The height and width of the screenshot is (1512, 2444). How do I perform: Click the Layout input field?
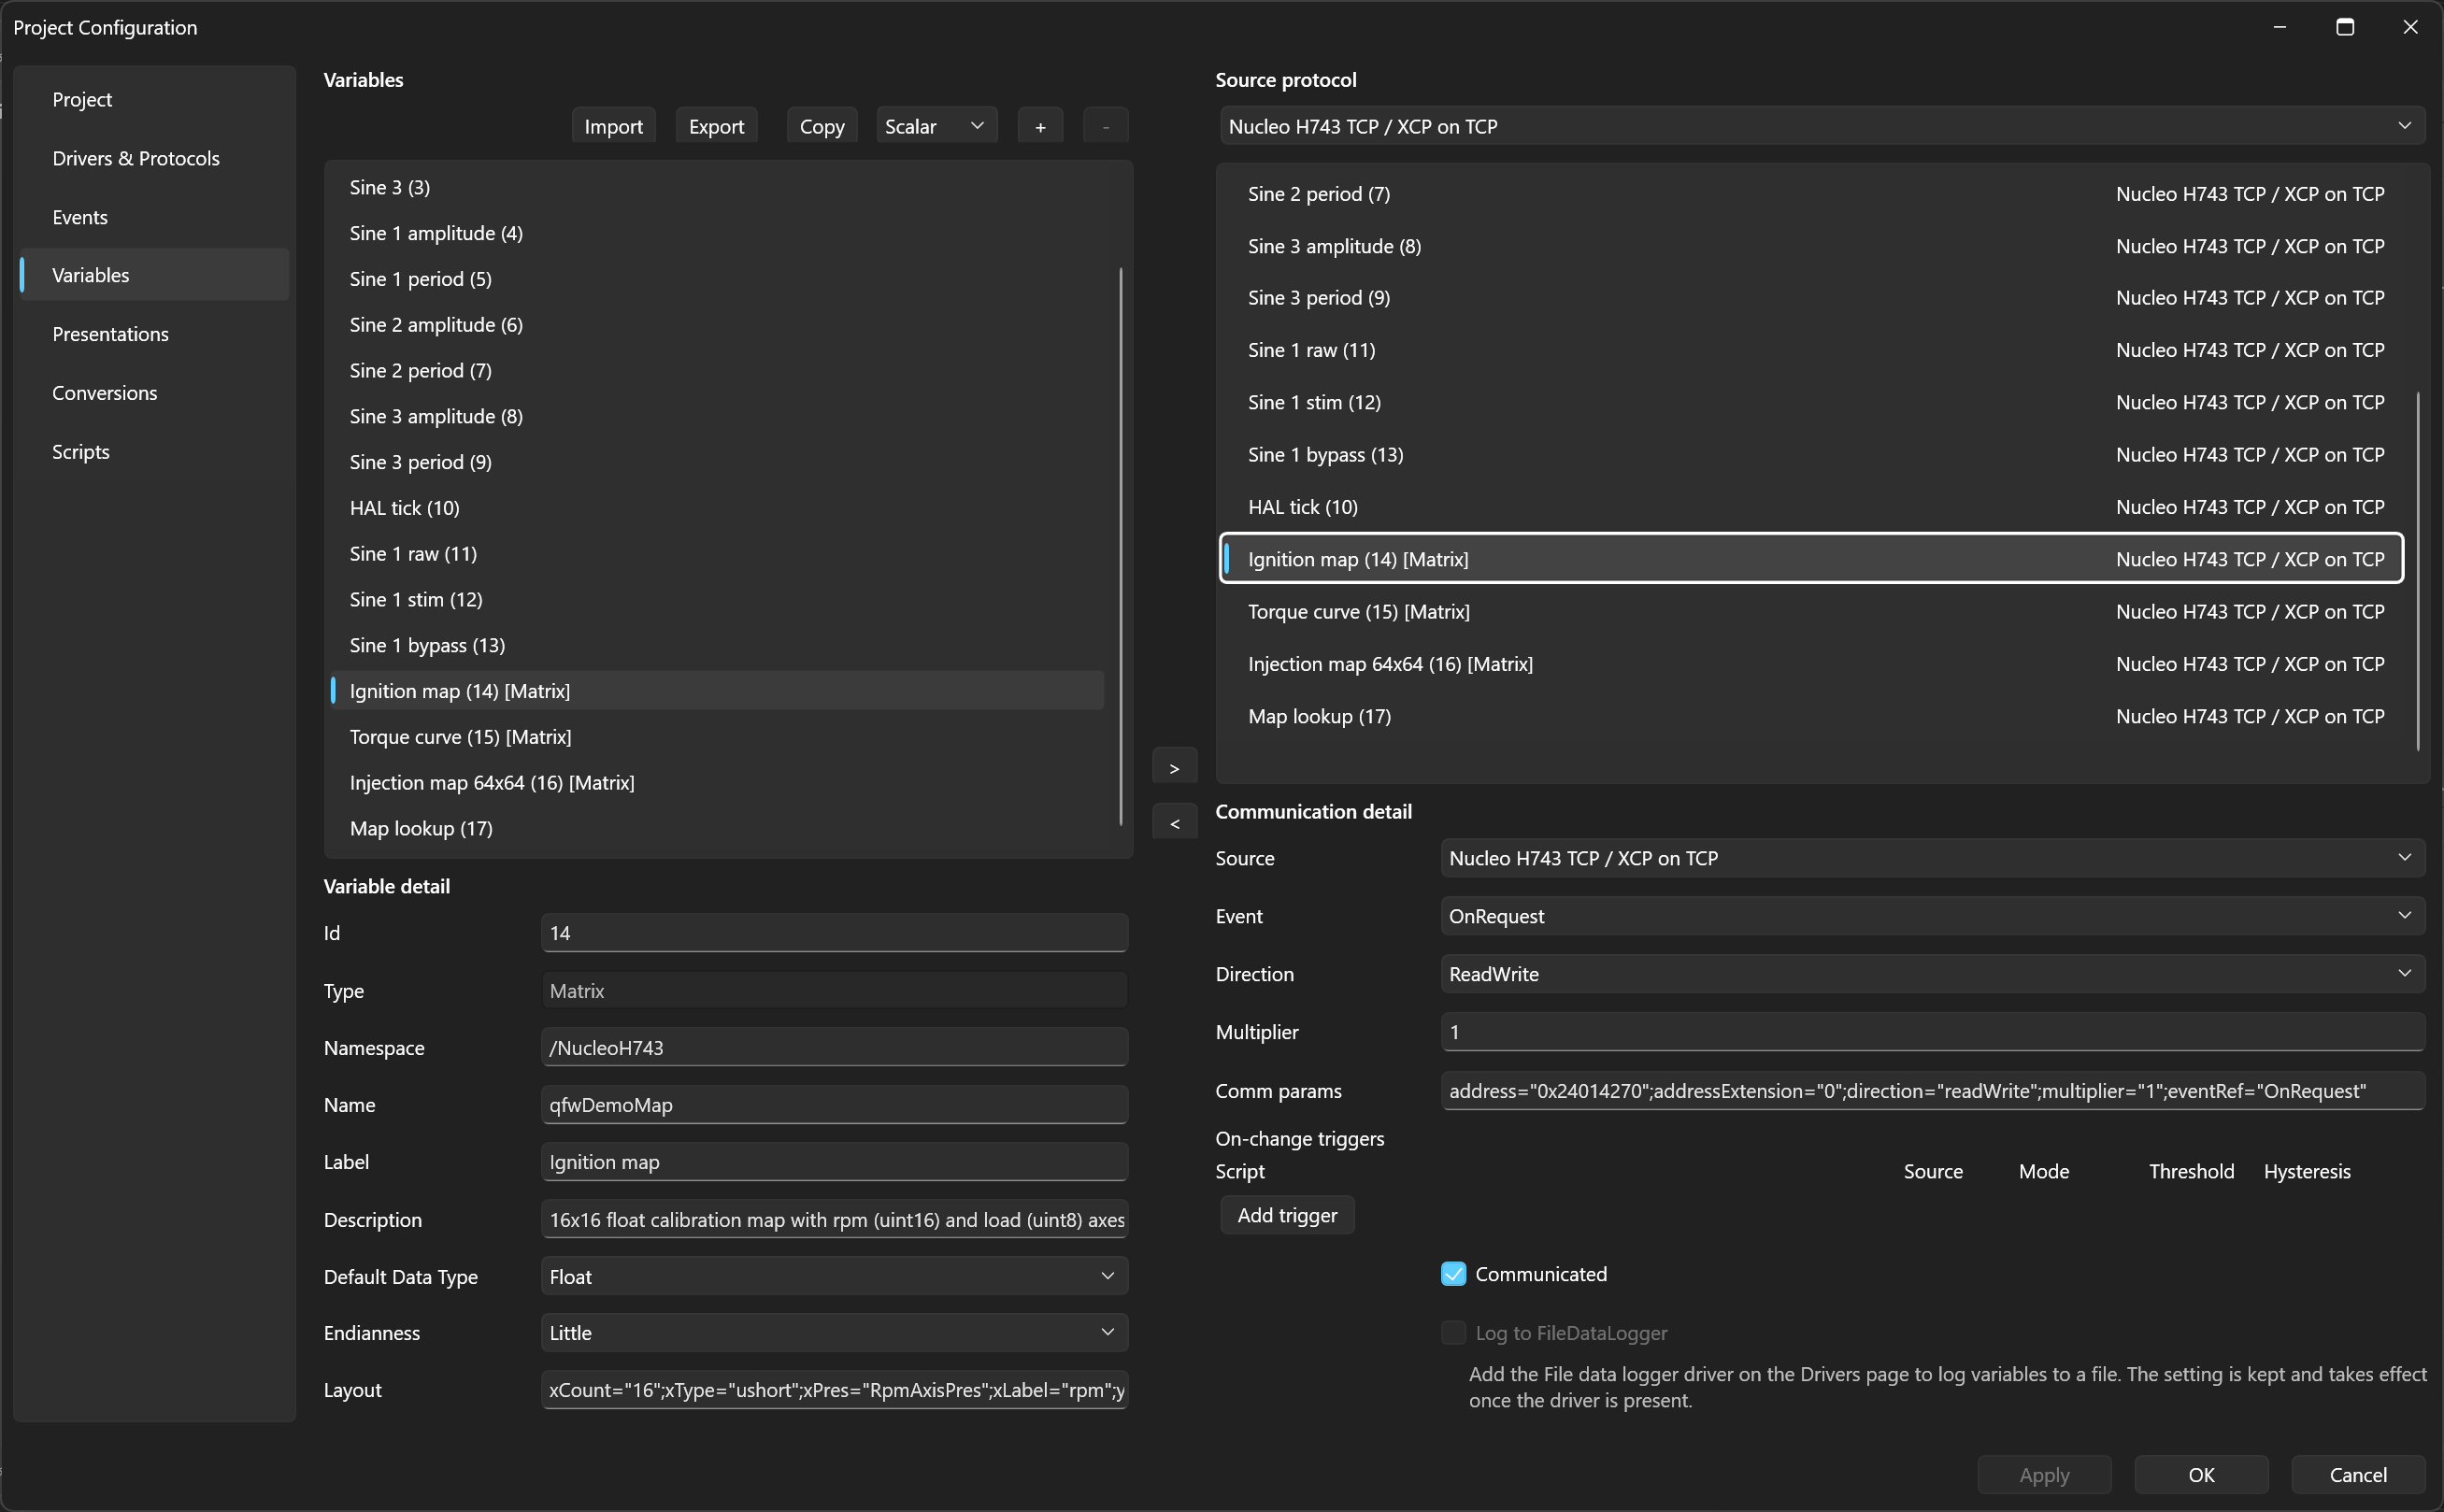pos(834,1390)
